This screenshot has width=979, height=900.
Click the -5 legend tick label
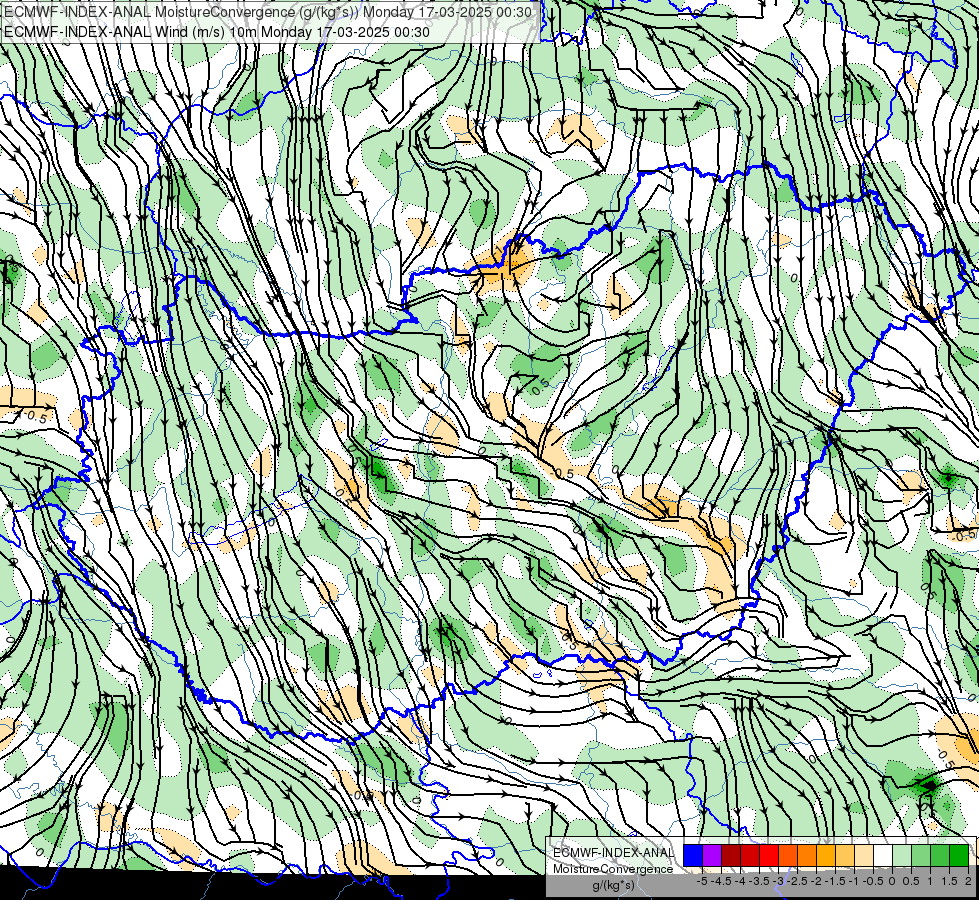tap(702, 881)
